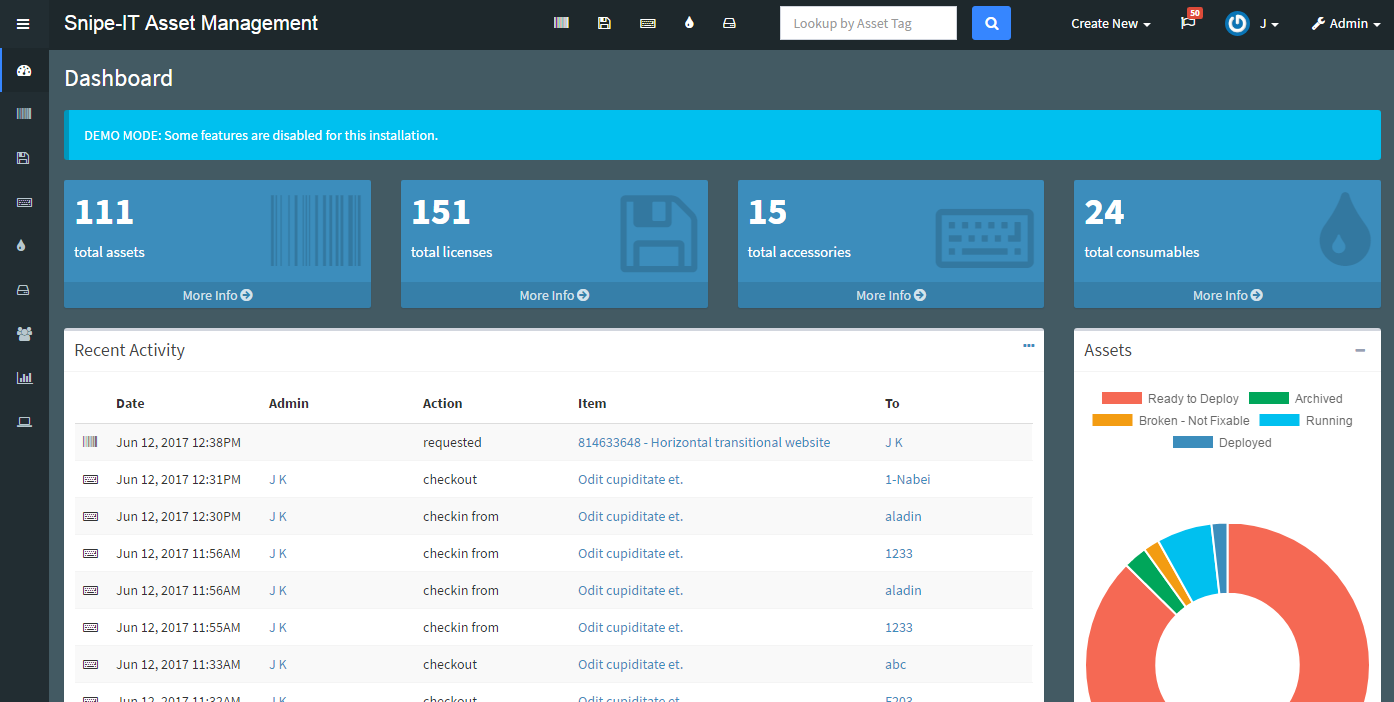
Task: Toggle Deployed legend item
Action: [x=1222, y=442]
